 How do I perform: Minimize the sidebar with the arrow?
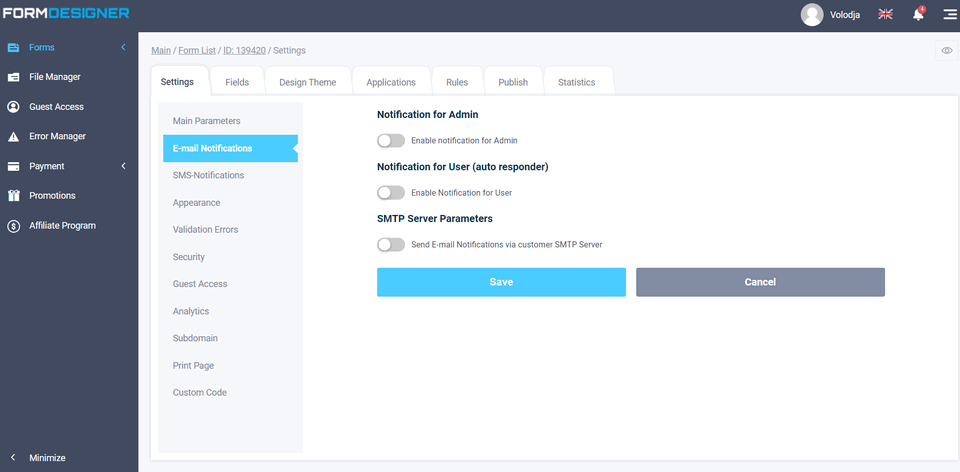pos(13,458)
